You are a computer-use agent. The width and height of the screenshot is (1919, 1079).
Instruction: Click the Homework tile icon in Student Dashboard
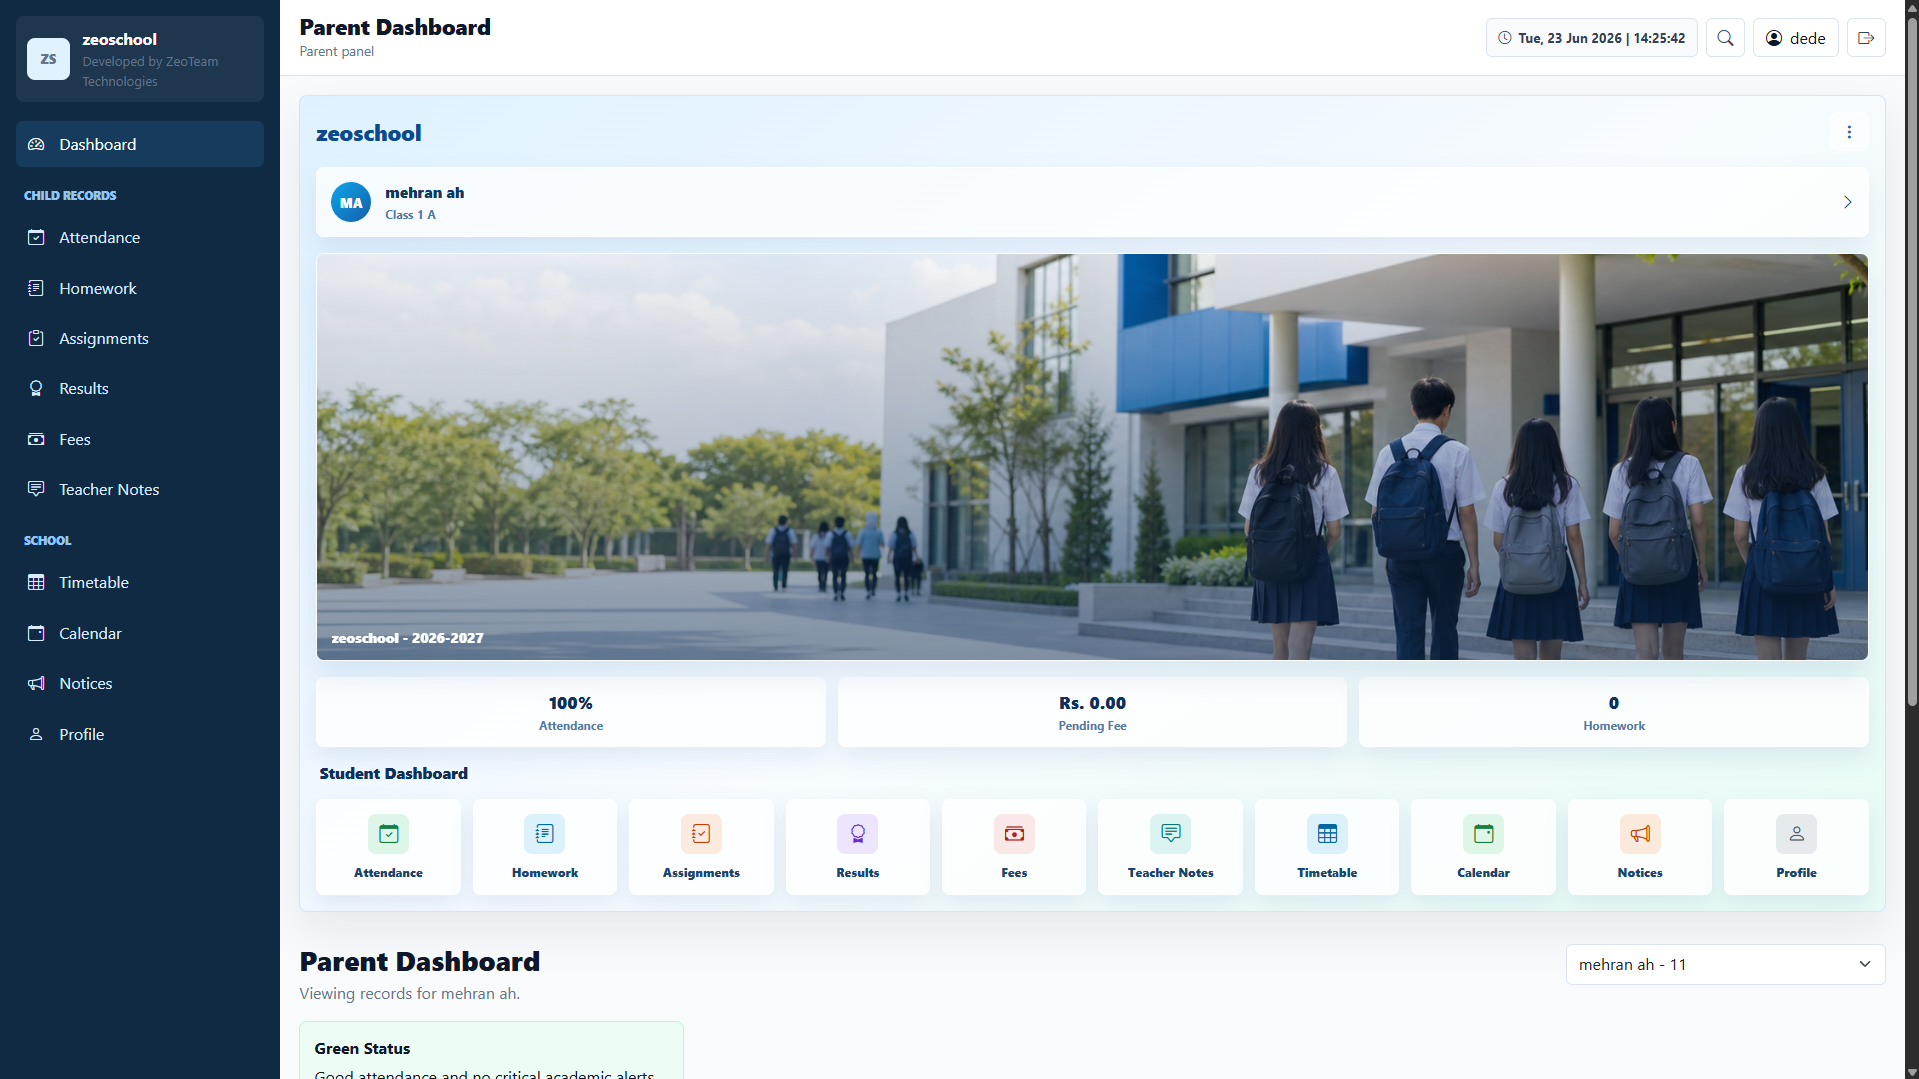tap(544, 833)
